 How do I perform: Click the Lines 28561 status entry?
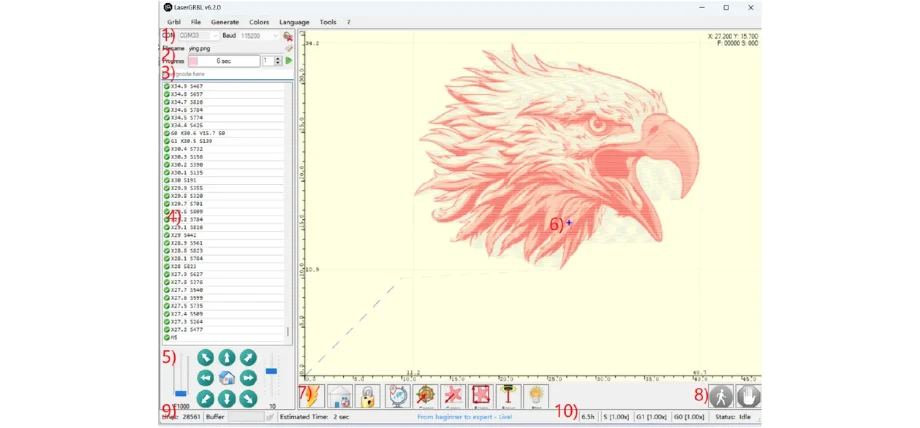click(181, 417)
